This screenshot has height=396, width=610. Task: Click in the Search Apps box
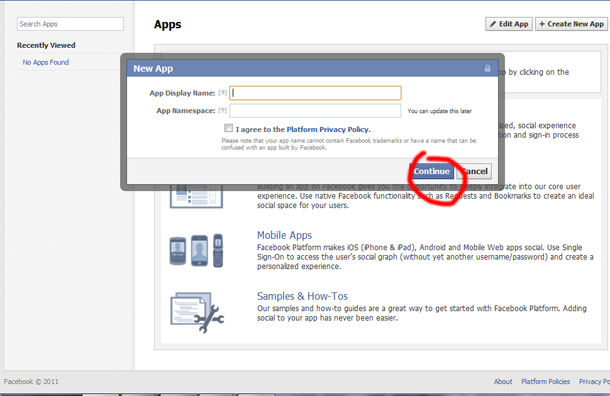pyautogui.click(x=70, y=24)
